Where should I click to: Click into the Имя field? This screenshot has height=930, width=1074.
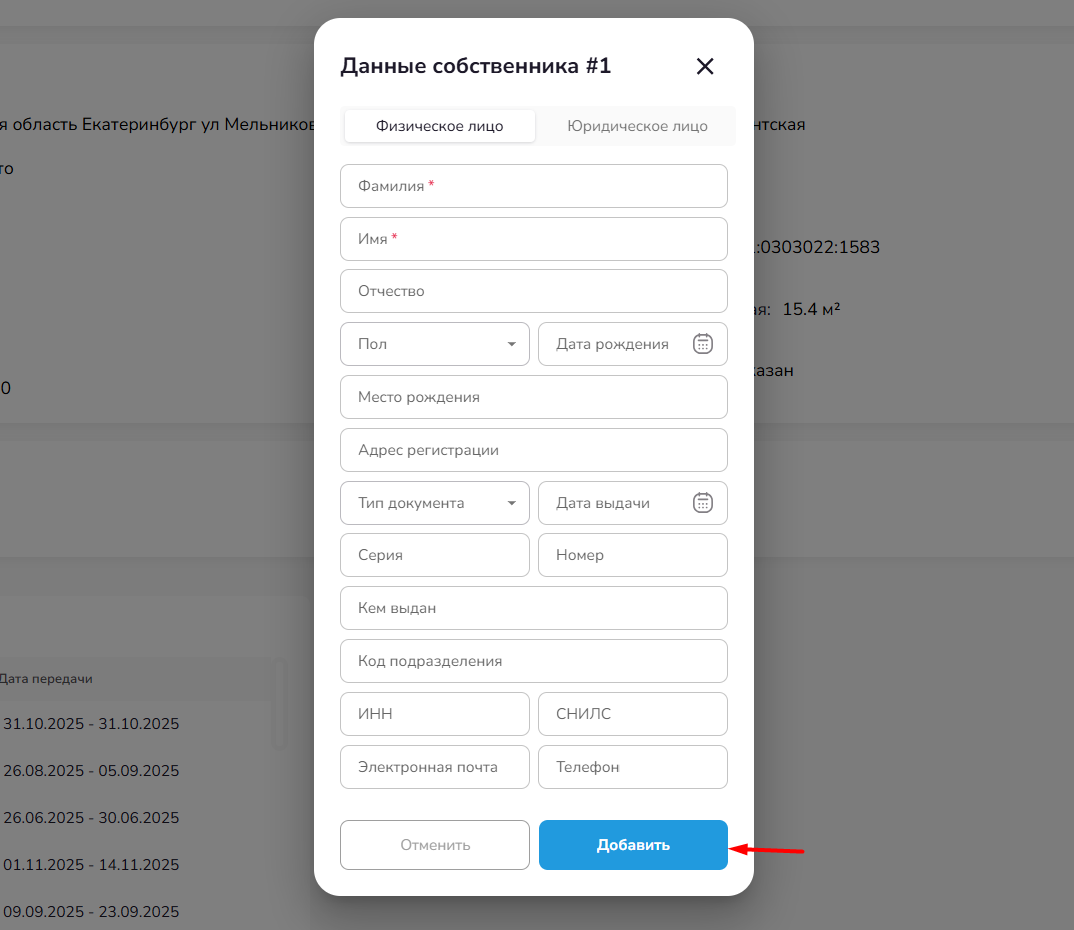coord(534,239)
